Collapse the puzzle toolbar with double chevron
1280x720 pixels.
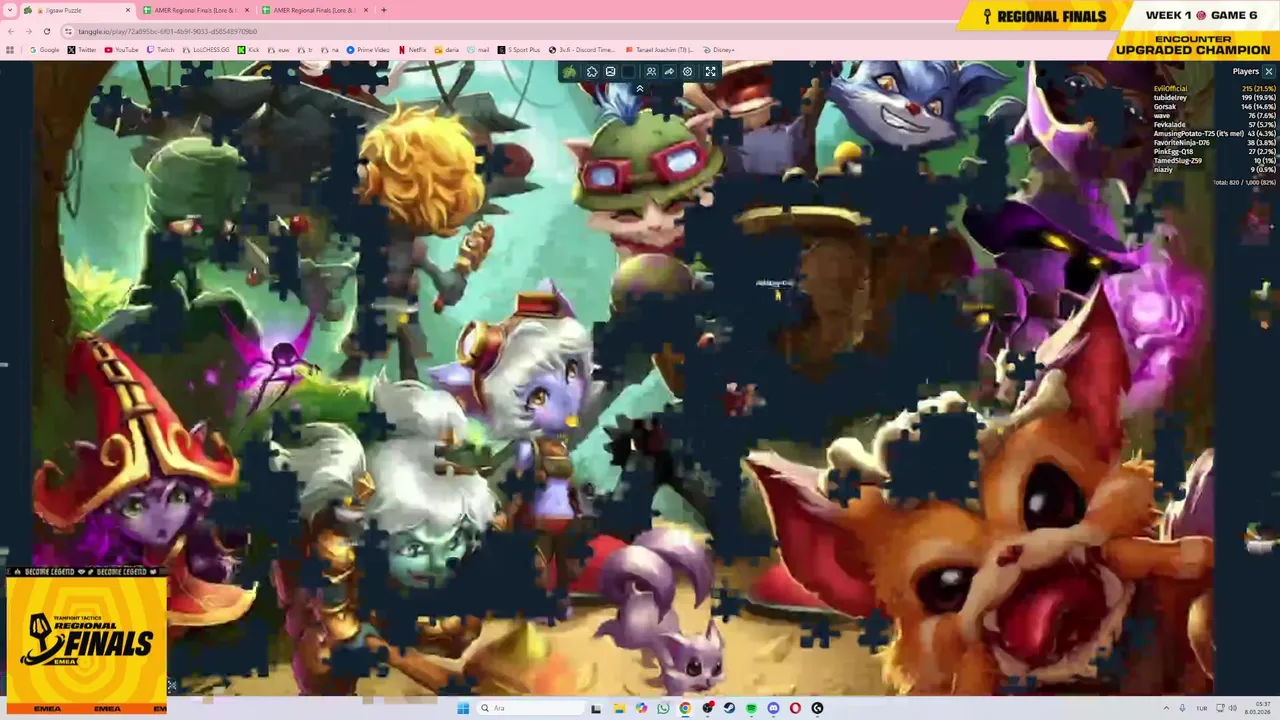[x=640, y=89]
